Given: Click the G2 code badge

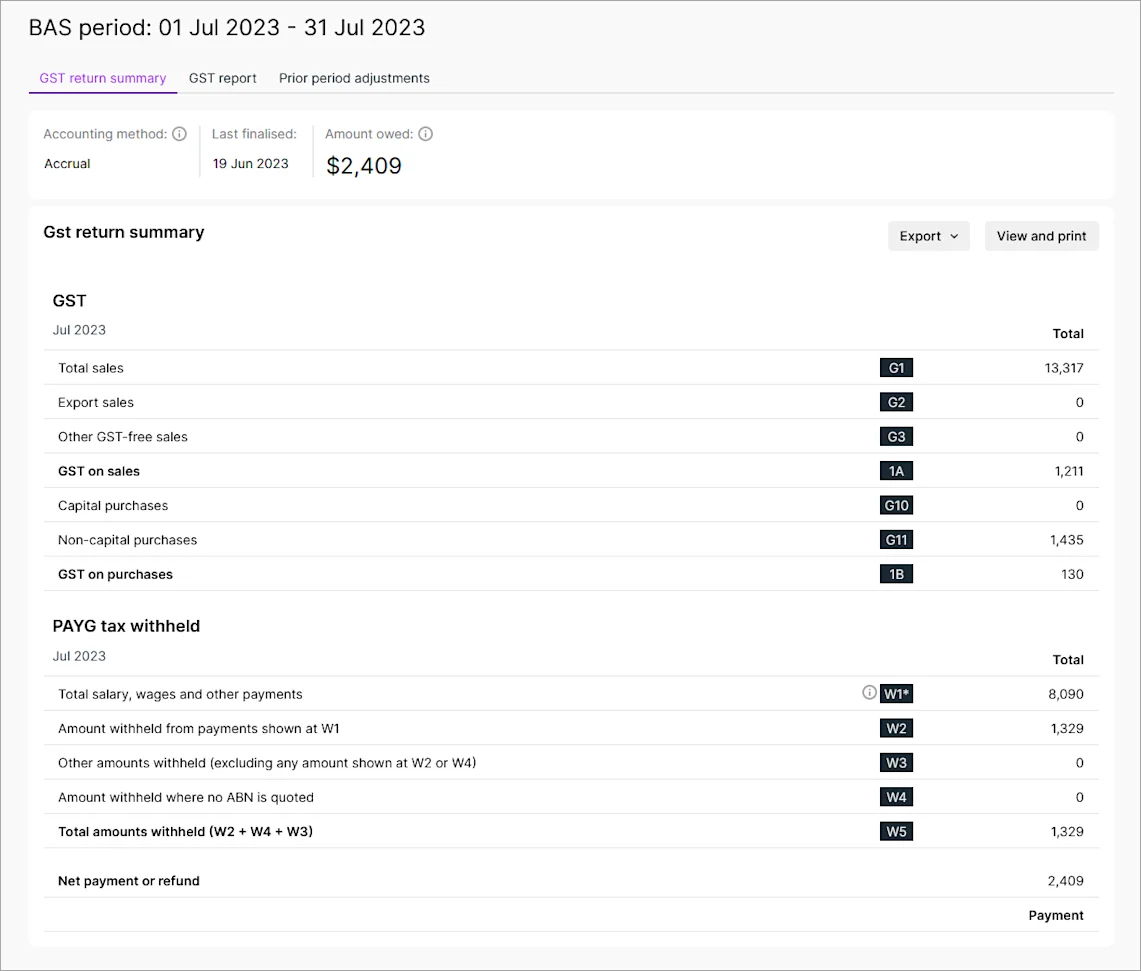Looking at the screenshot, I should (x=896, y=403).
